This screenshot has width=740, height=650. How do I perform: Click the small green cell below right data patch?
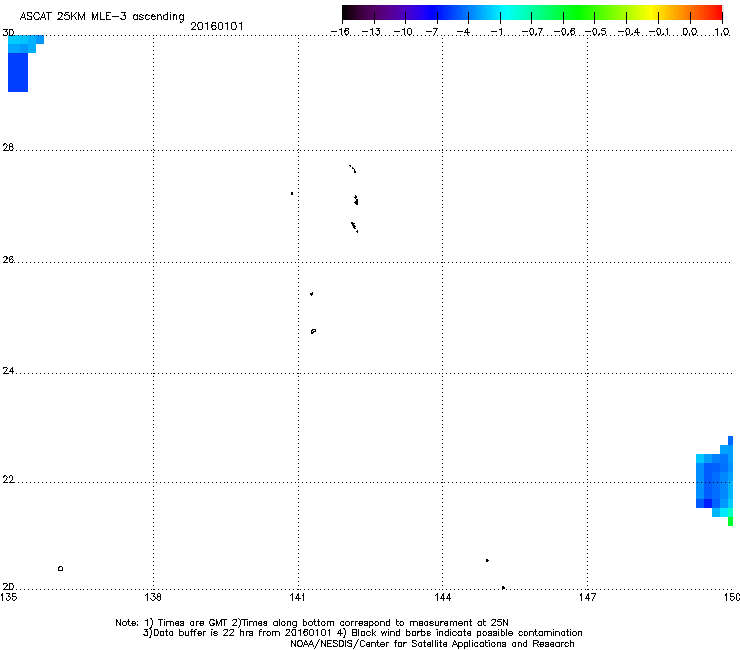(x=731, y=521)
